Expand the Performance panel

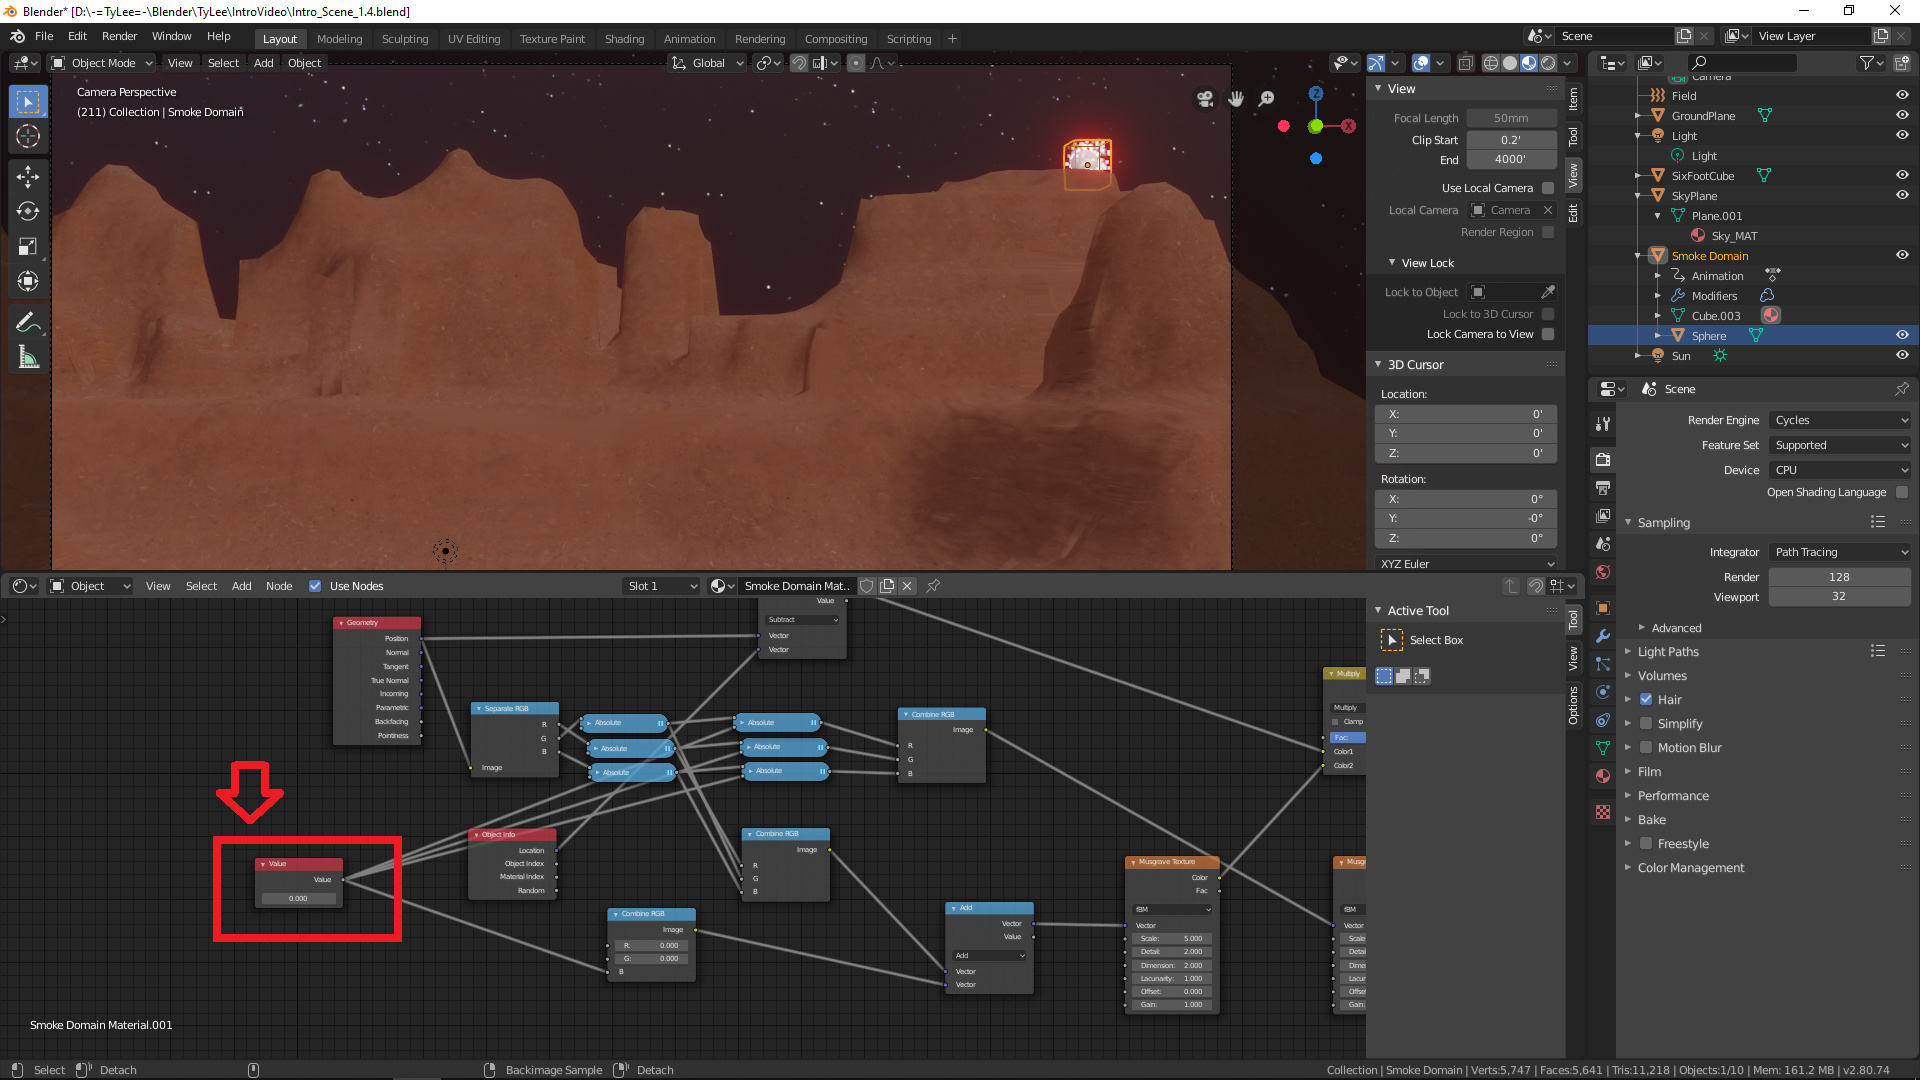1673,796
